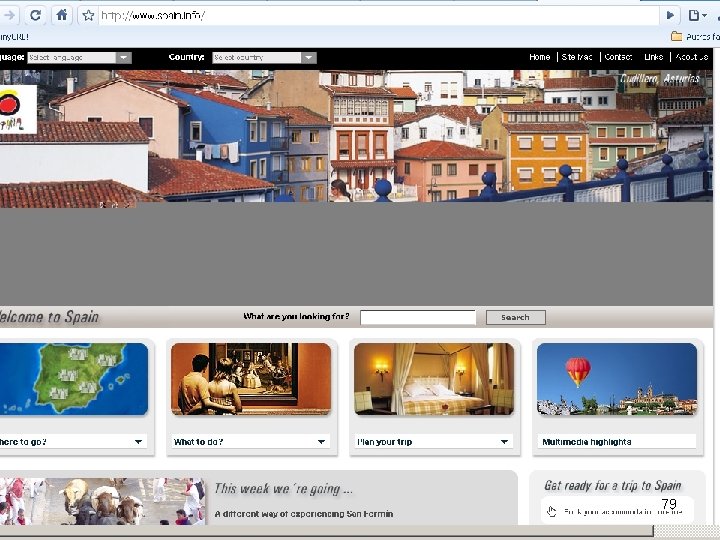720x540 pixels.
Task: Open the page menu document icon
Action: [x=697, y=16]
